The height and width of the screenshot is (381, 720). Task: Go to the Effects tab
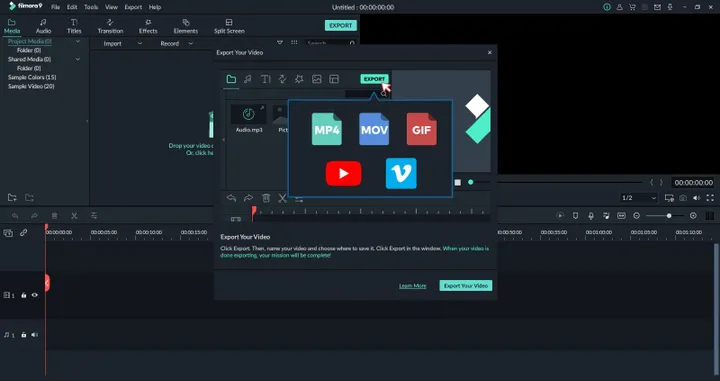(x=148, y=26)
